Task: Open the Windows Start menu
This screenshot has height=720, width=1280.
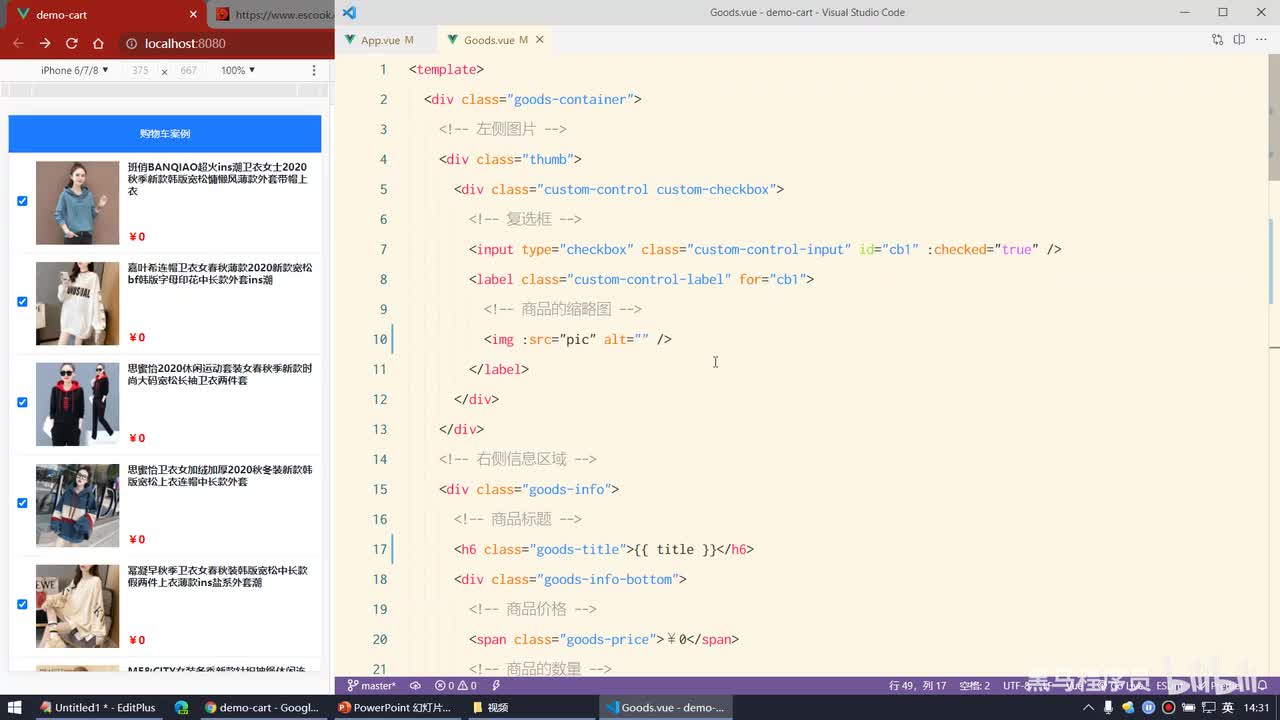Action: click(15, 707)
